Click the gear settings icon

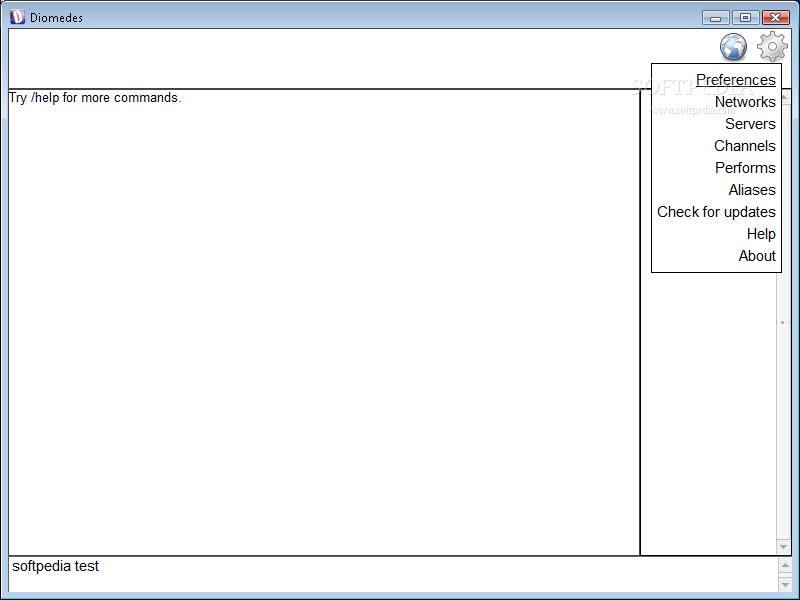point(772,46)
